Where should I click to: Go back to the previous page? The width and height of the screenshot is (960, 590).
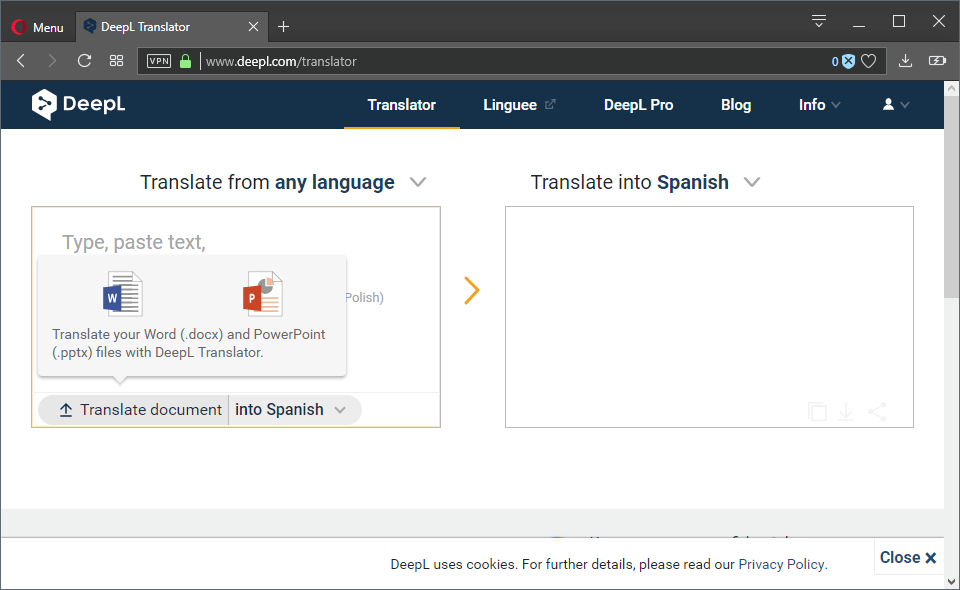(21, 61)
